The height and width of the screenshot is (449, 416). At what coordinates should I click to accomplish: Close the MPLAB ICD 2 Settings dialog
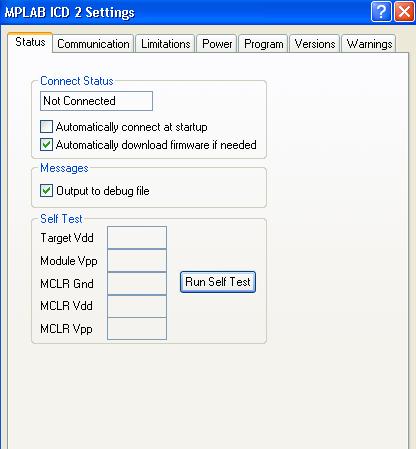pos(404,12)
